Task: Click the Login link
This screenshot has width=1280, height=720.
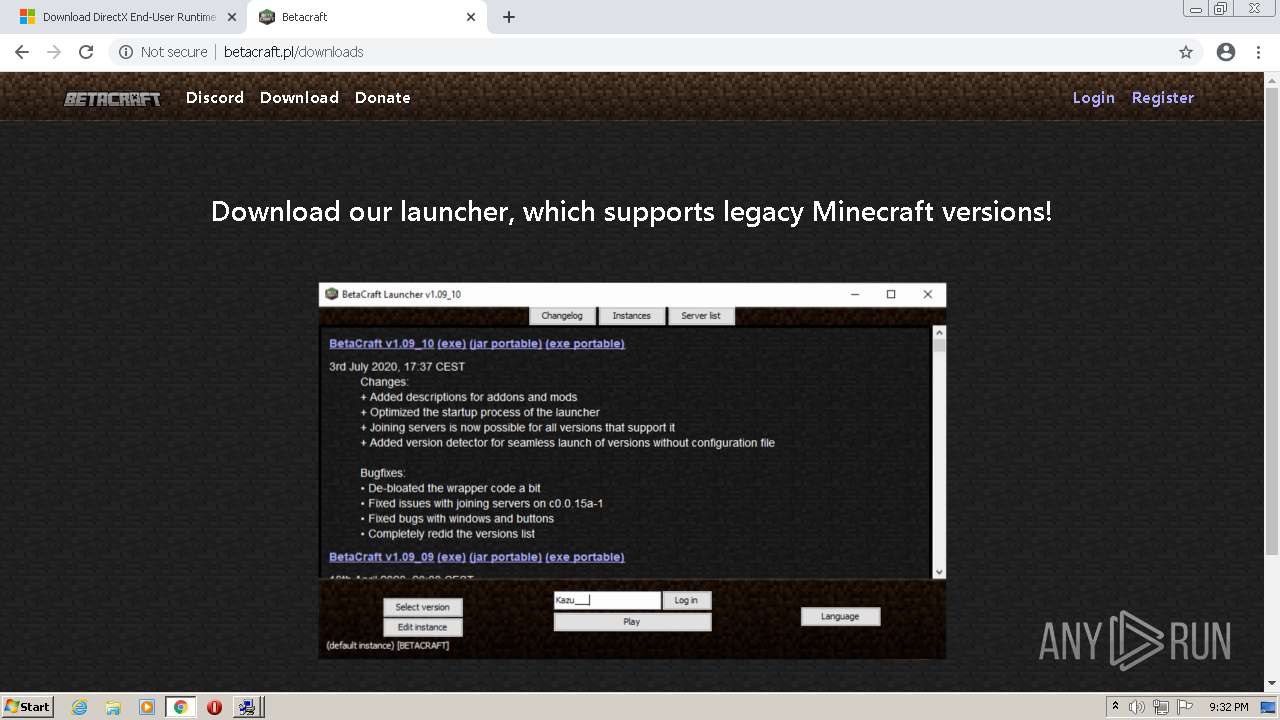Action: point(1094,97)
